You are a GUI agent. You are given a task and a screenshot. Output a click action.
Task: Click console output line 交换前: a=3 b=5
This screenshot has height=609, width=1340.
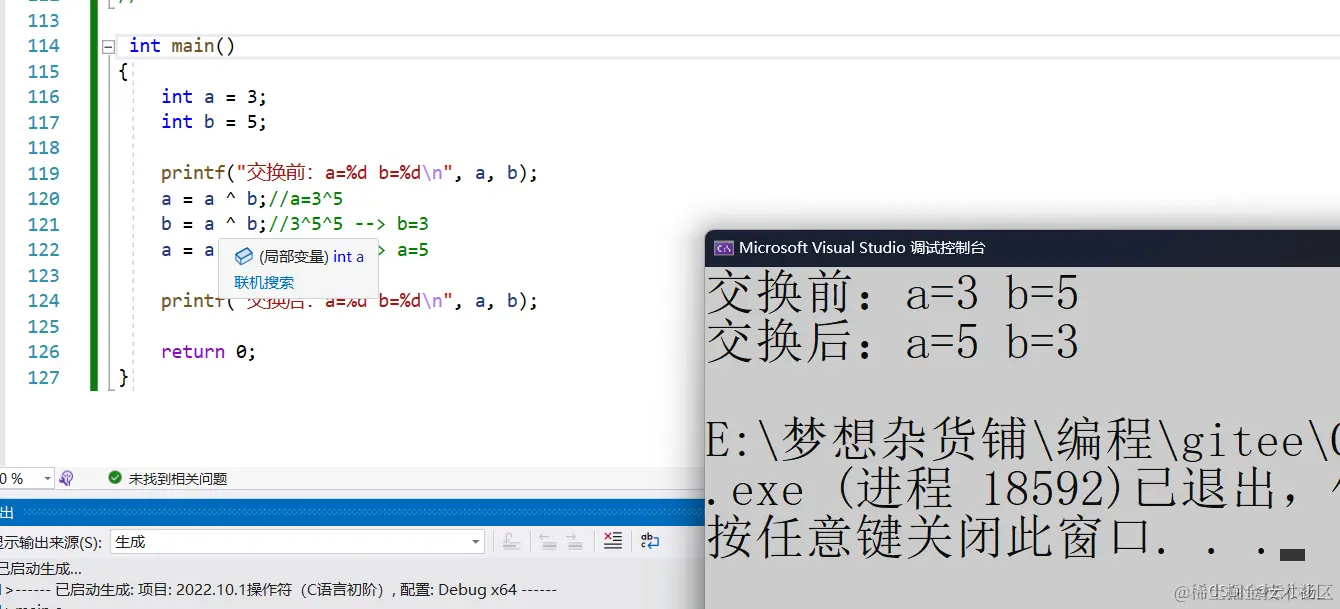coord(893,294)
